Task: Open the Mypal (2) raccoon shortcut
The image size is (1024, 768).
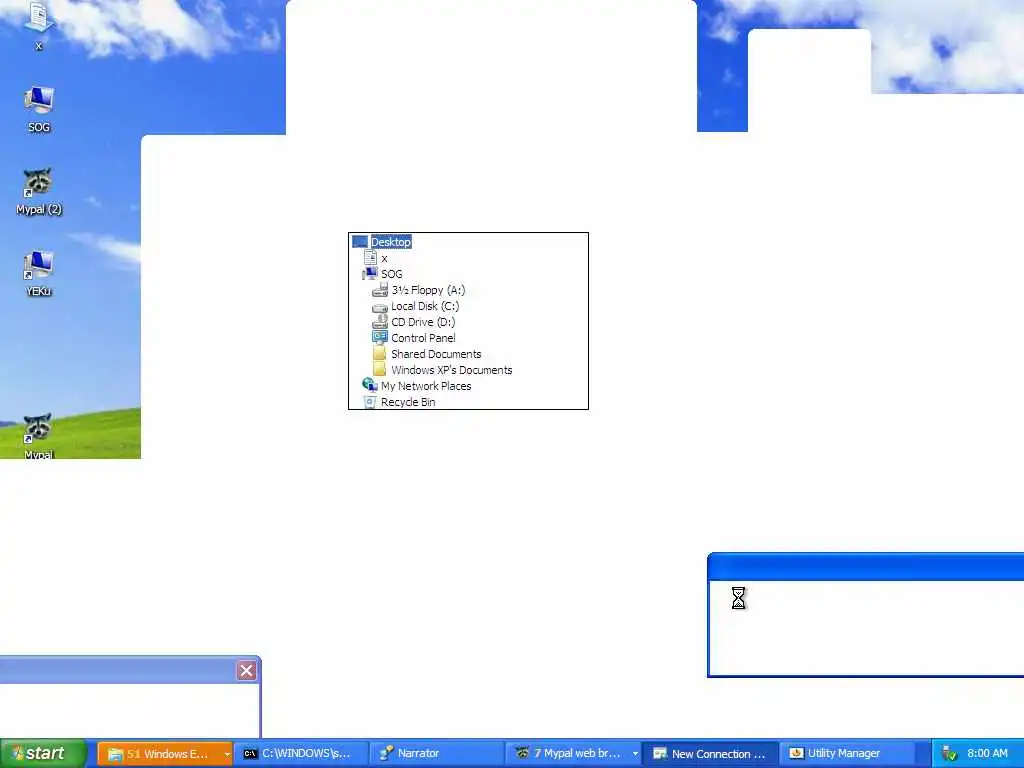Action: (x=39, y=191)
